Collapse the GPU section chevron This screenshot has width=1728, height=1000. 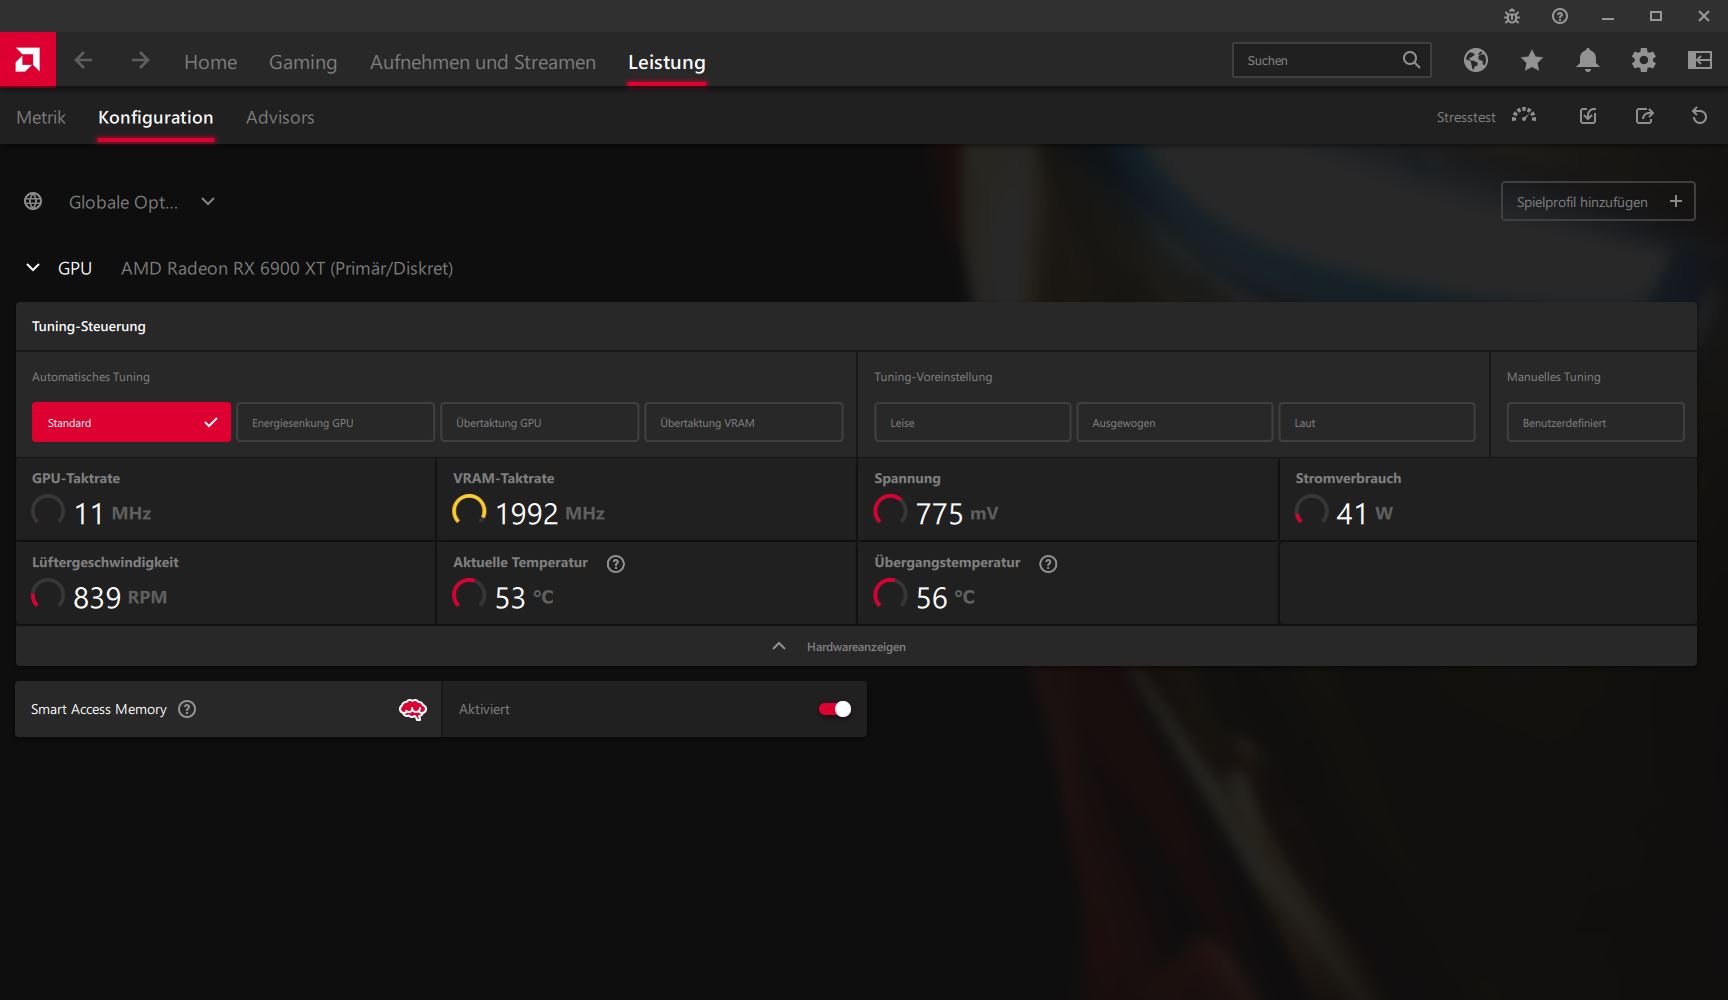point(33,268)
